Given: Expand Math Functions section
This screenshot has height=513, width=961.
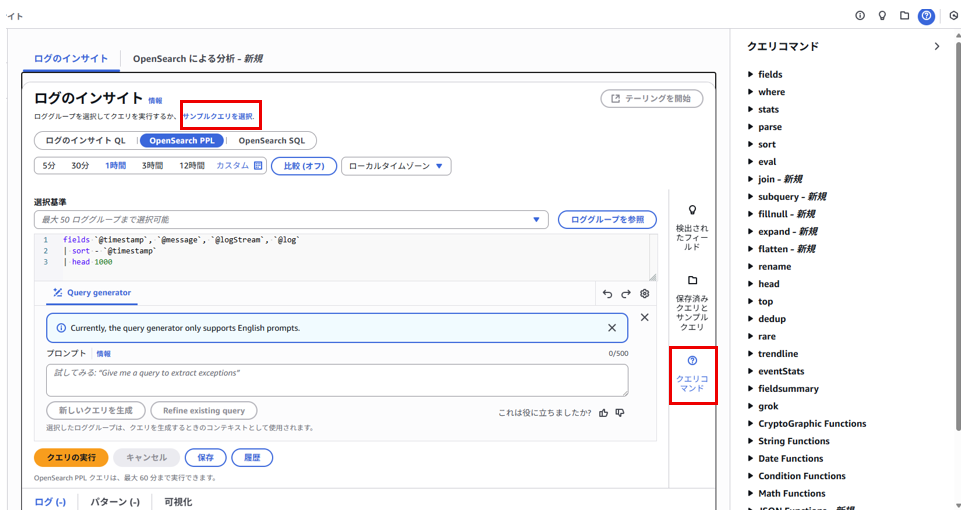Looking at the screenshot, I should 787,493.
